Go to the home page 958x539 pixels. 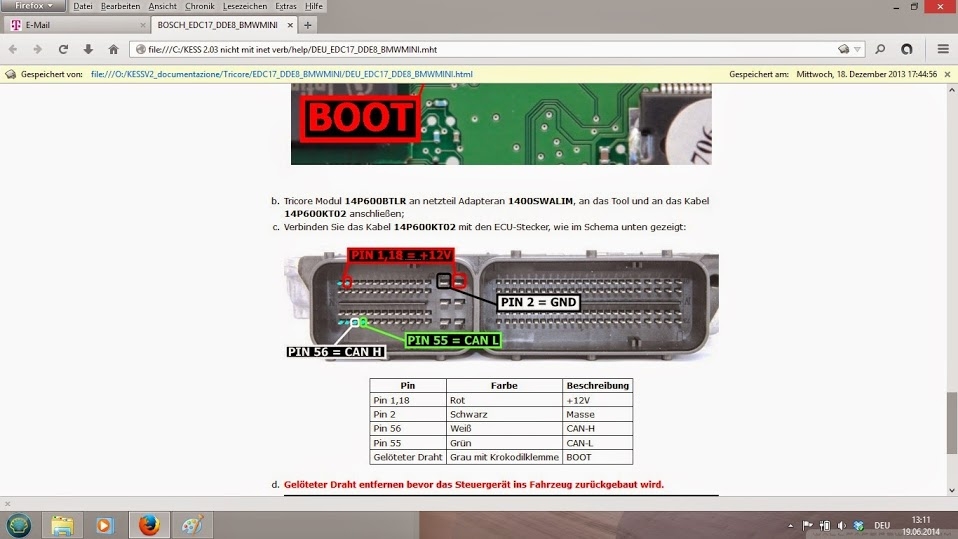[114, 50]
